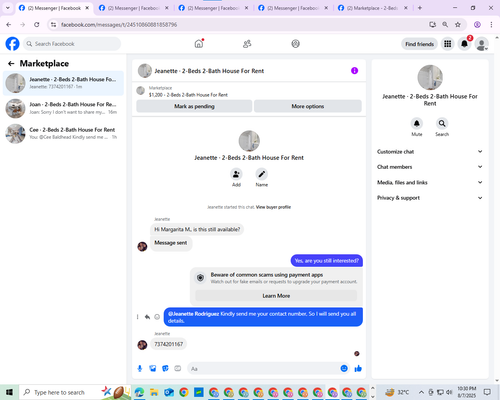Open the Facebook menu grid icon

click(448, 44)
